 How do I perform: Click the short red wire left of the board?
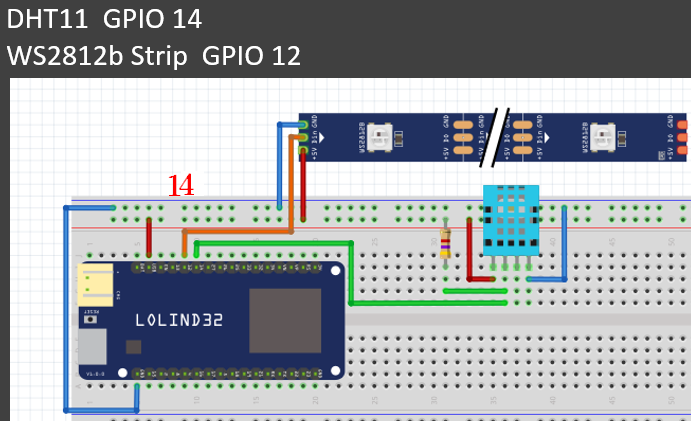[x=149, y=238]
